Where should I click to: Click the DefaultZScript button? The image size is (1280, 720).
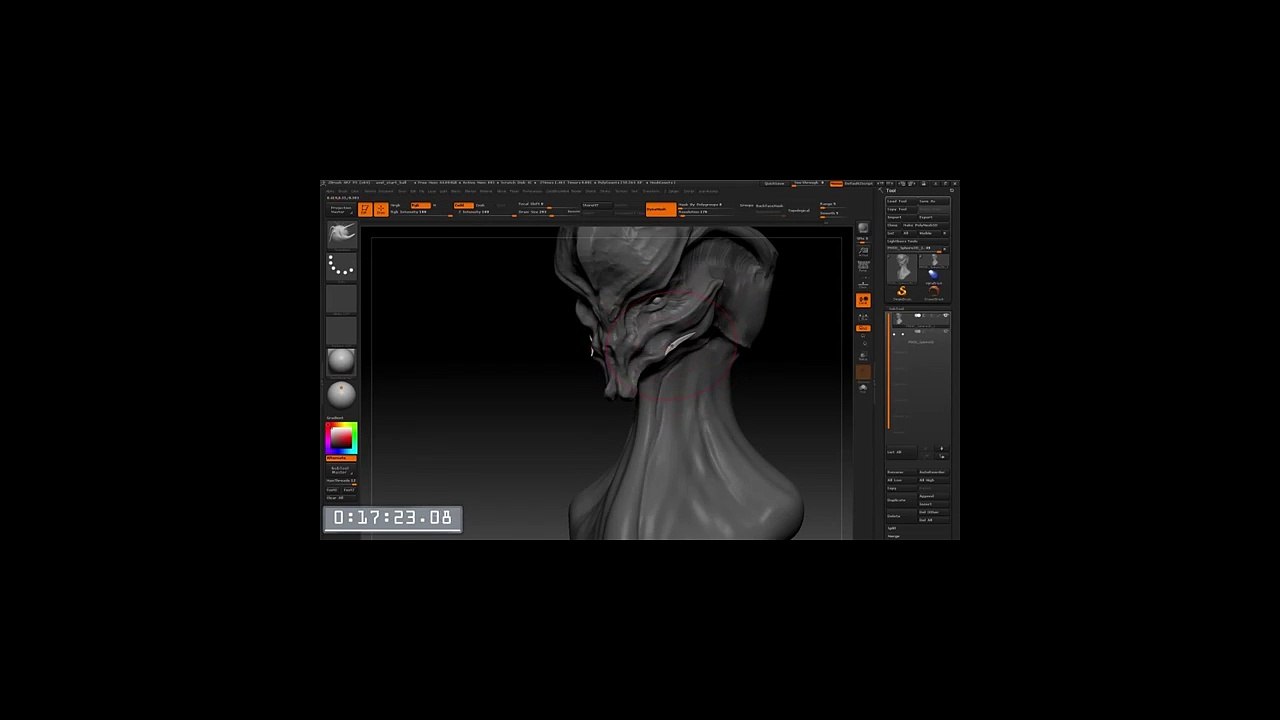pos(859,183)
